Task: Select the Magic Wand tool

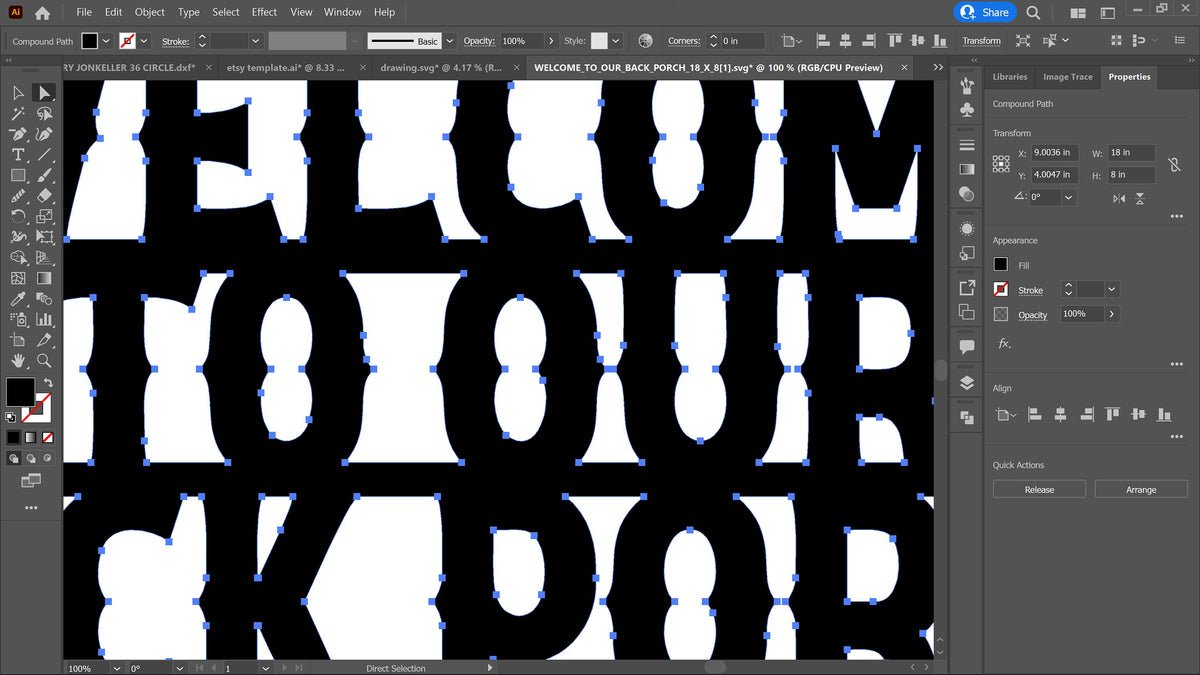Action: tap(18, 114)
